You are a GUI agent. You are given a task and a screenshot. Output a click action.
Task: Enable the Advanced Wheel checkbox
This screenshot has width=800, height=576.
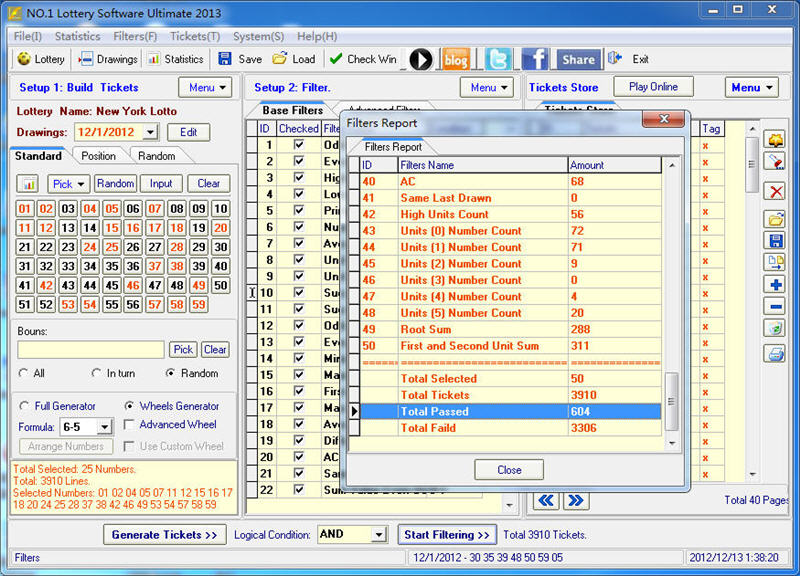click(x=129, y=424)
